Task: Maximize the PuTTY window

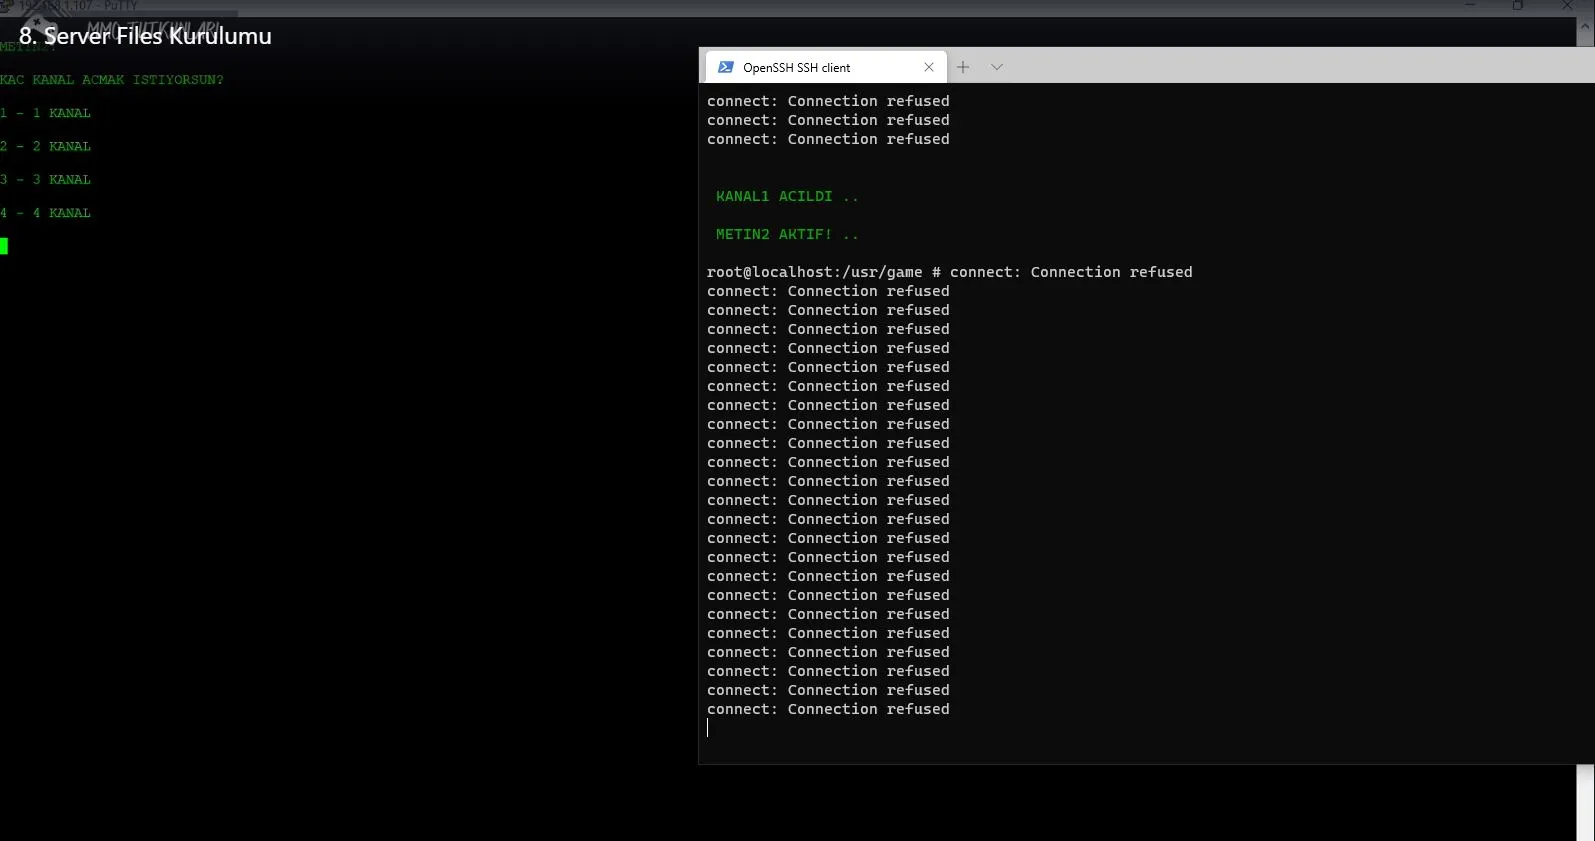Action: (x=1518, y=6)
